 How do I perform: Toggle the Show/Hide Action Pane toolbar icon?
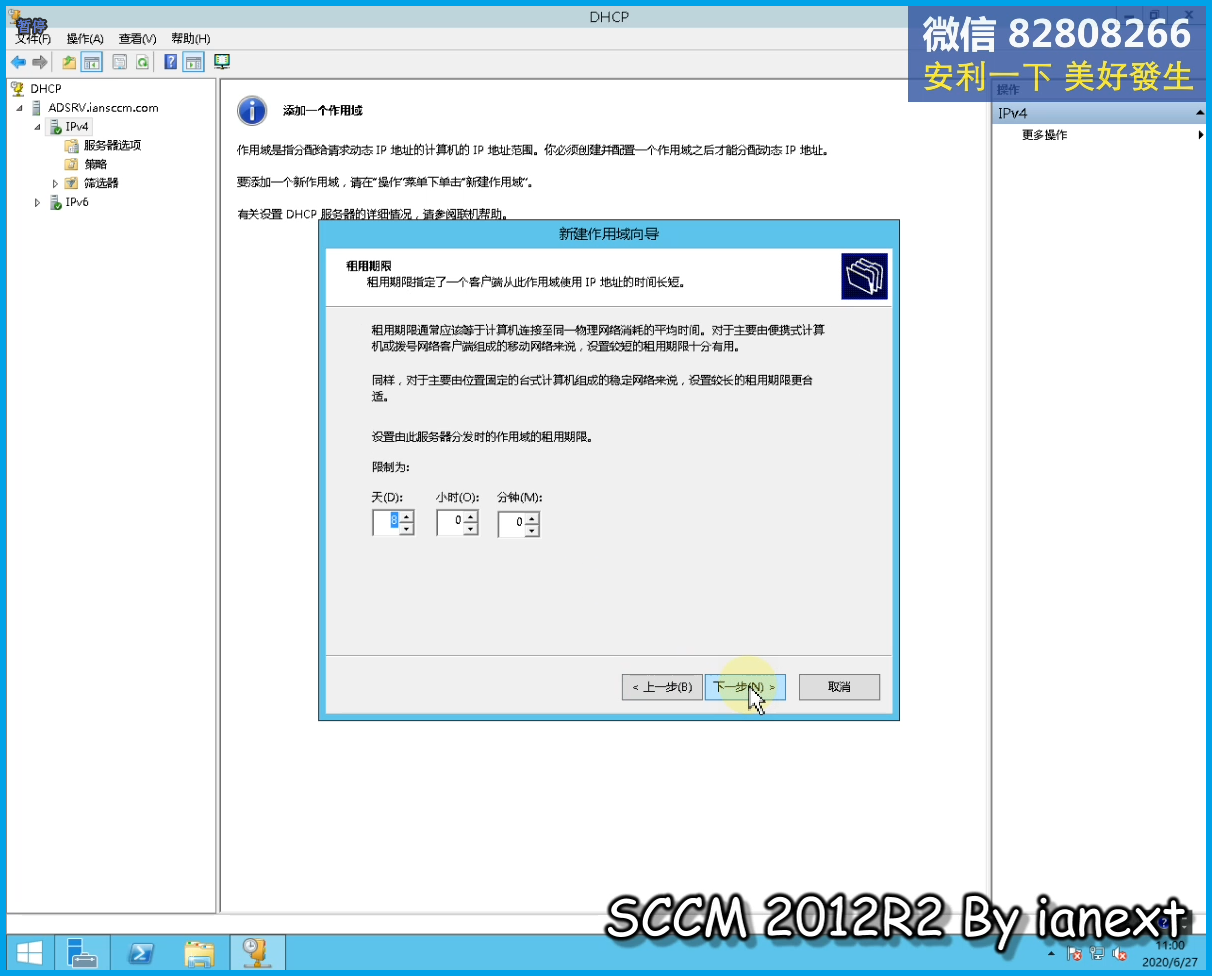[x=194, y=62]
